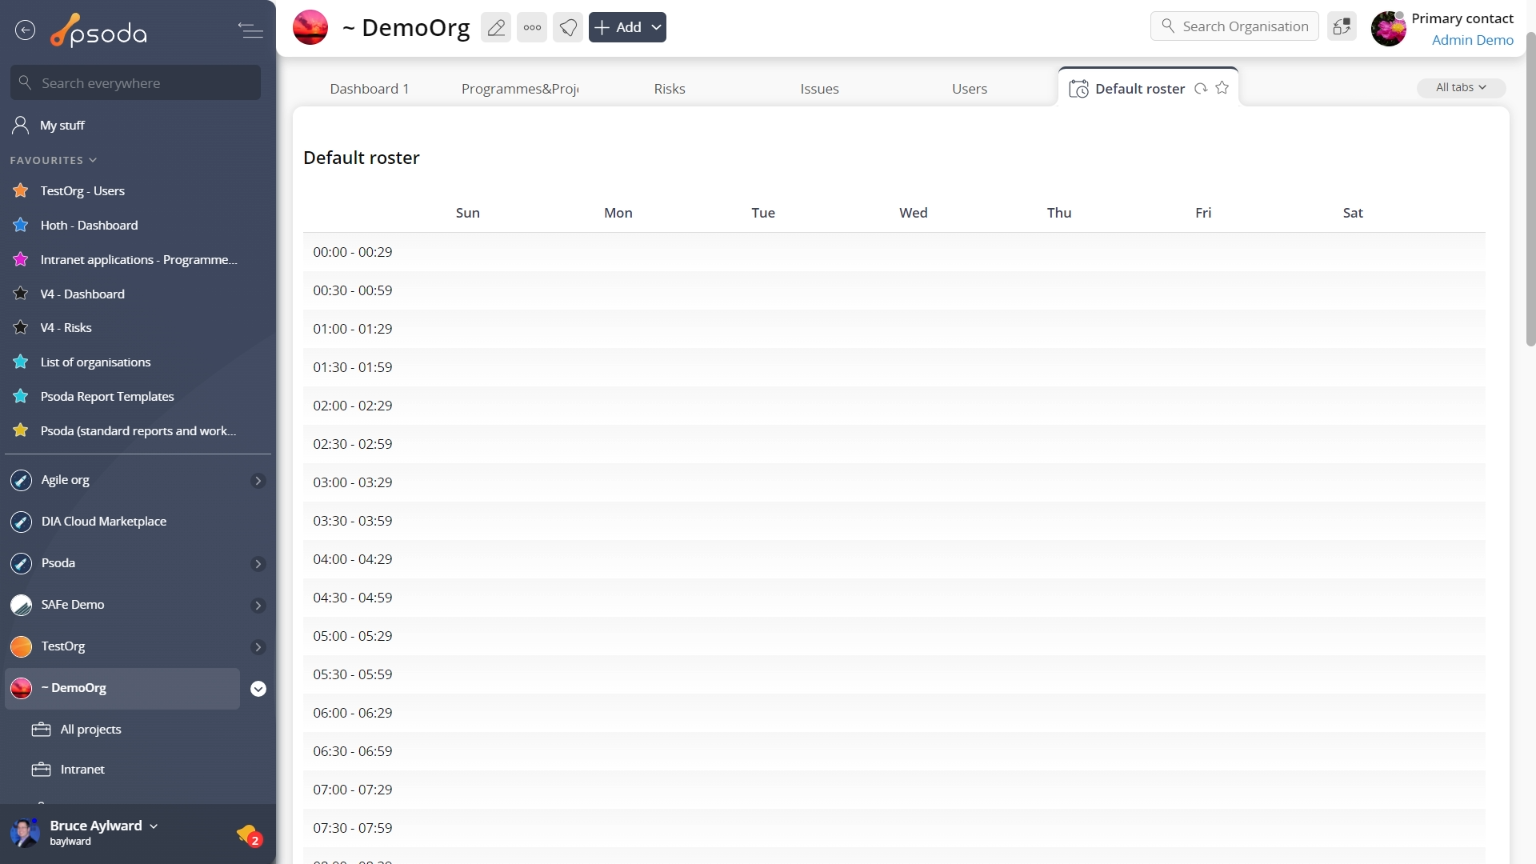Click star icon beside Hoth - Dashboard
Image resolution: width=1536 pixels, height=864 pixels.
coord(20,225)
